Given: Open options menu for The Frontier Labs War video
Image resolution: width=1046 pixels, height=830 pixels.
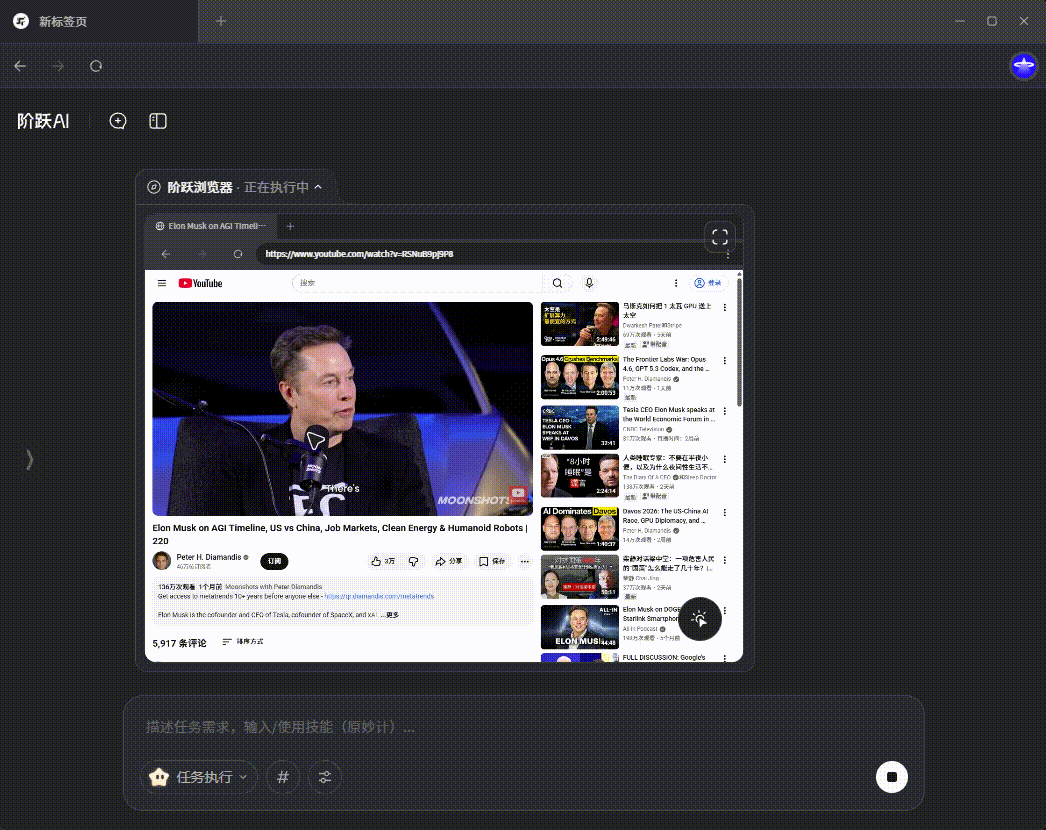Looking at the screenshot, I should [x=724, y=361].
